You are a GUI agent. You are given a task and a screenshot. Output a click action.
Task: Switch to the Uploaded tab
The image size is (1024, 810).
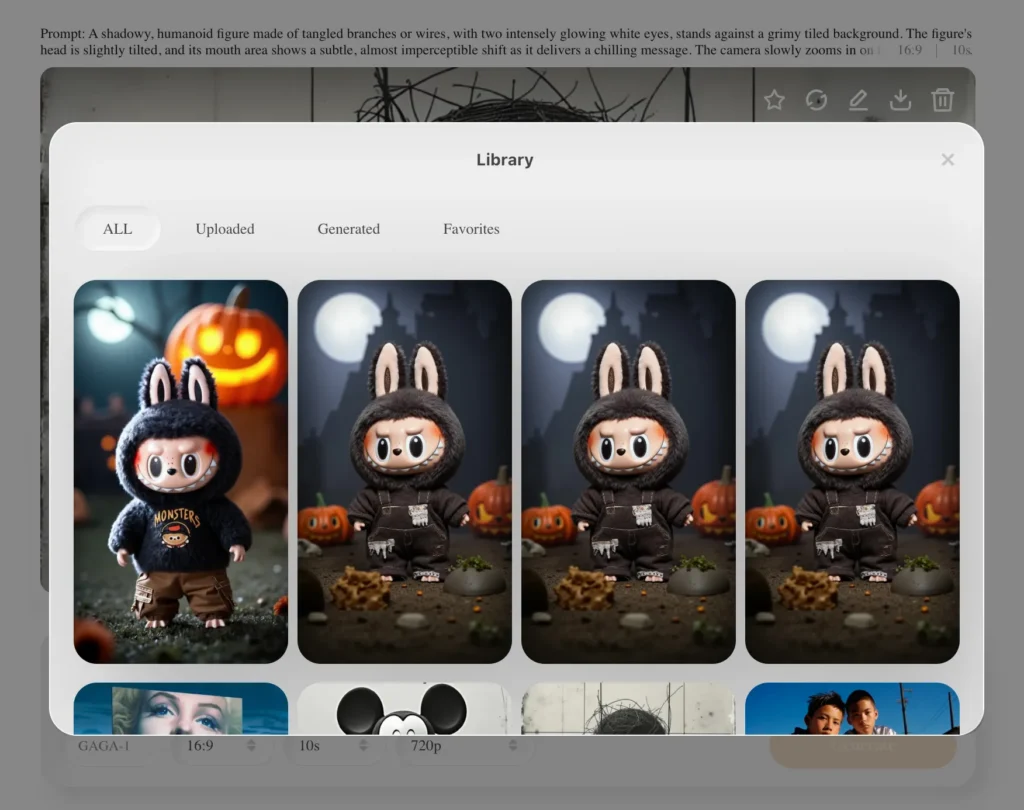pos(225,229)
